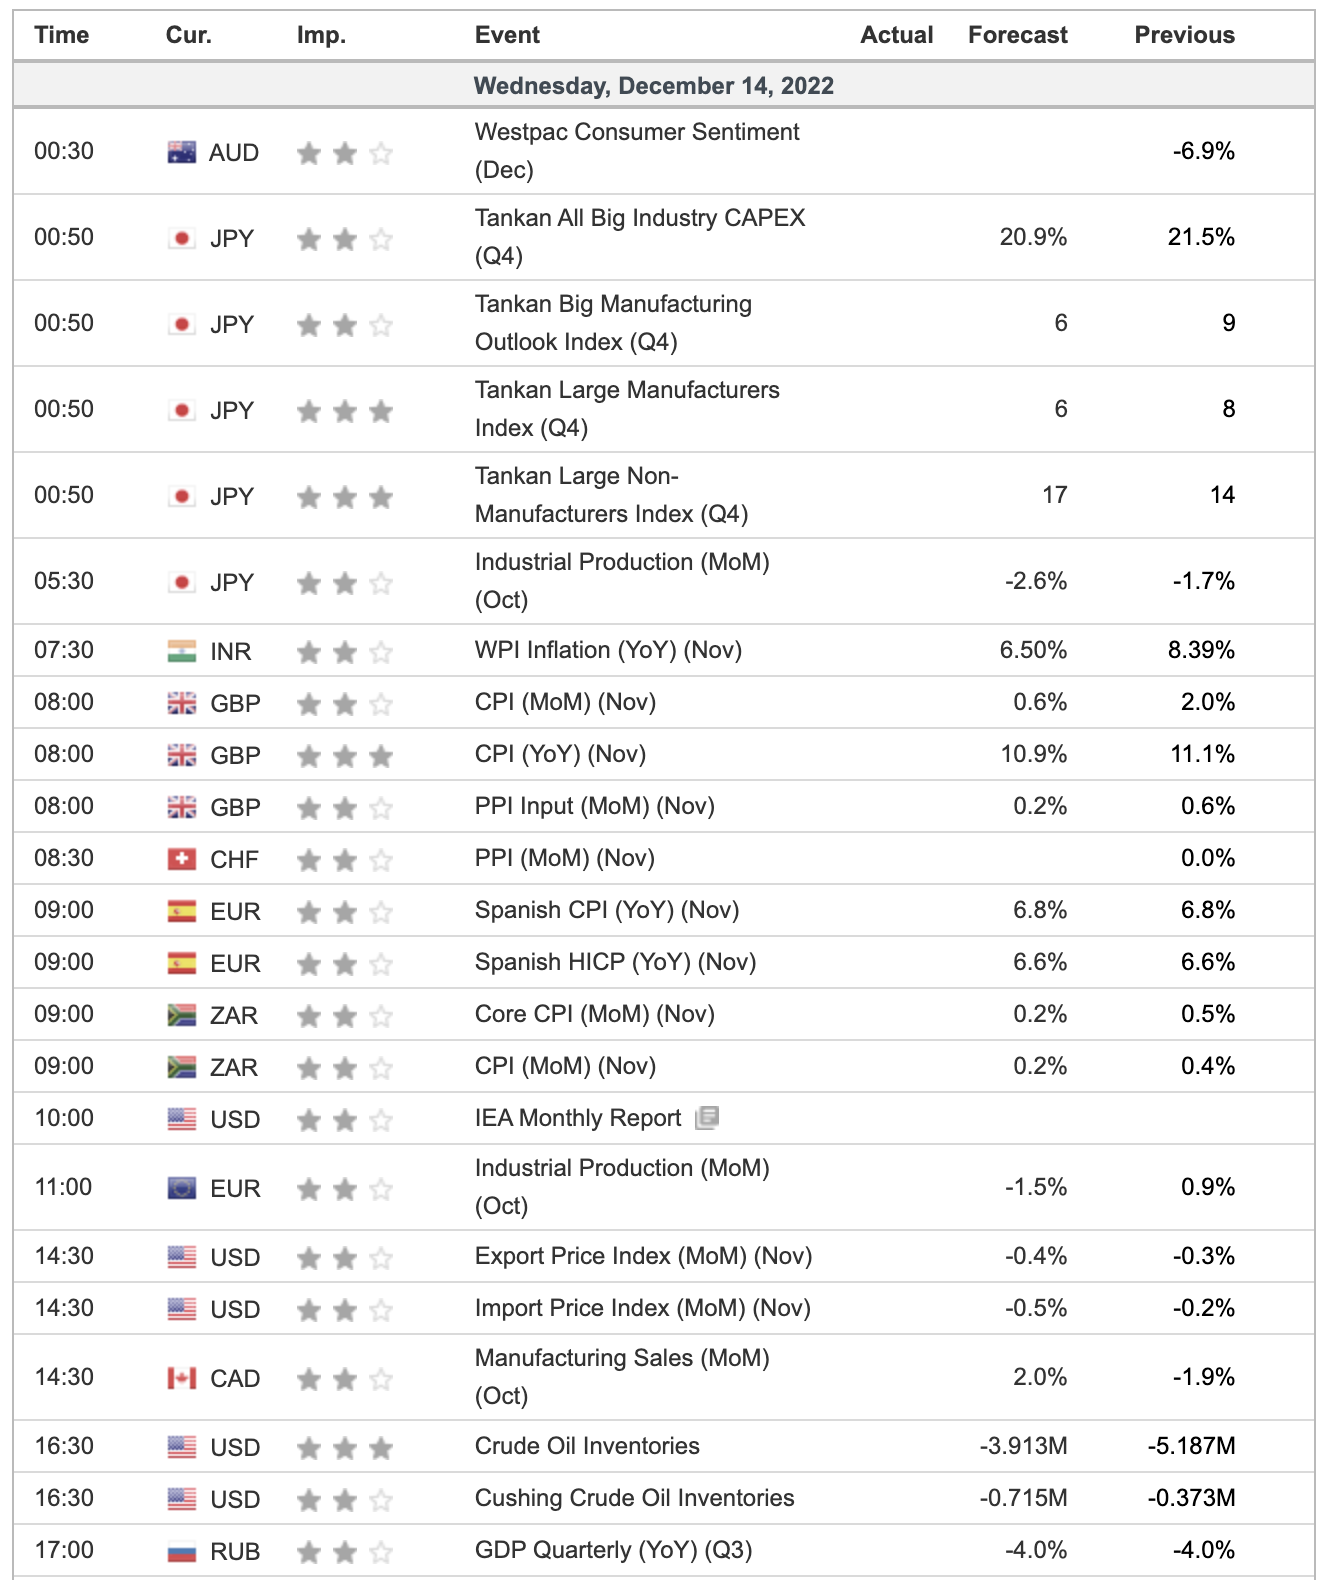Viewport: 1333px width, 1580px height.
Task: Click importance stars for Crude Oil Inventories
Action: 344,1447
